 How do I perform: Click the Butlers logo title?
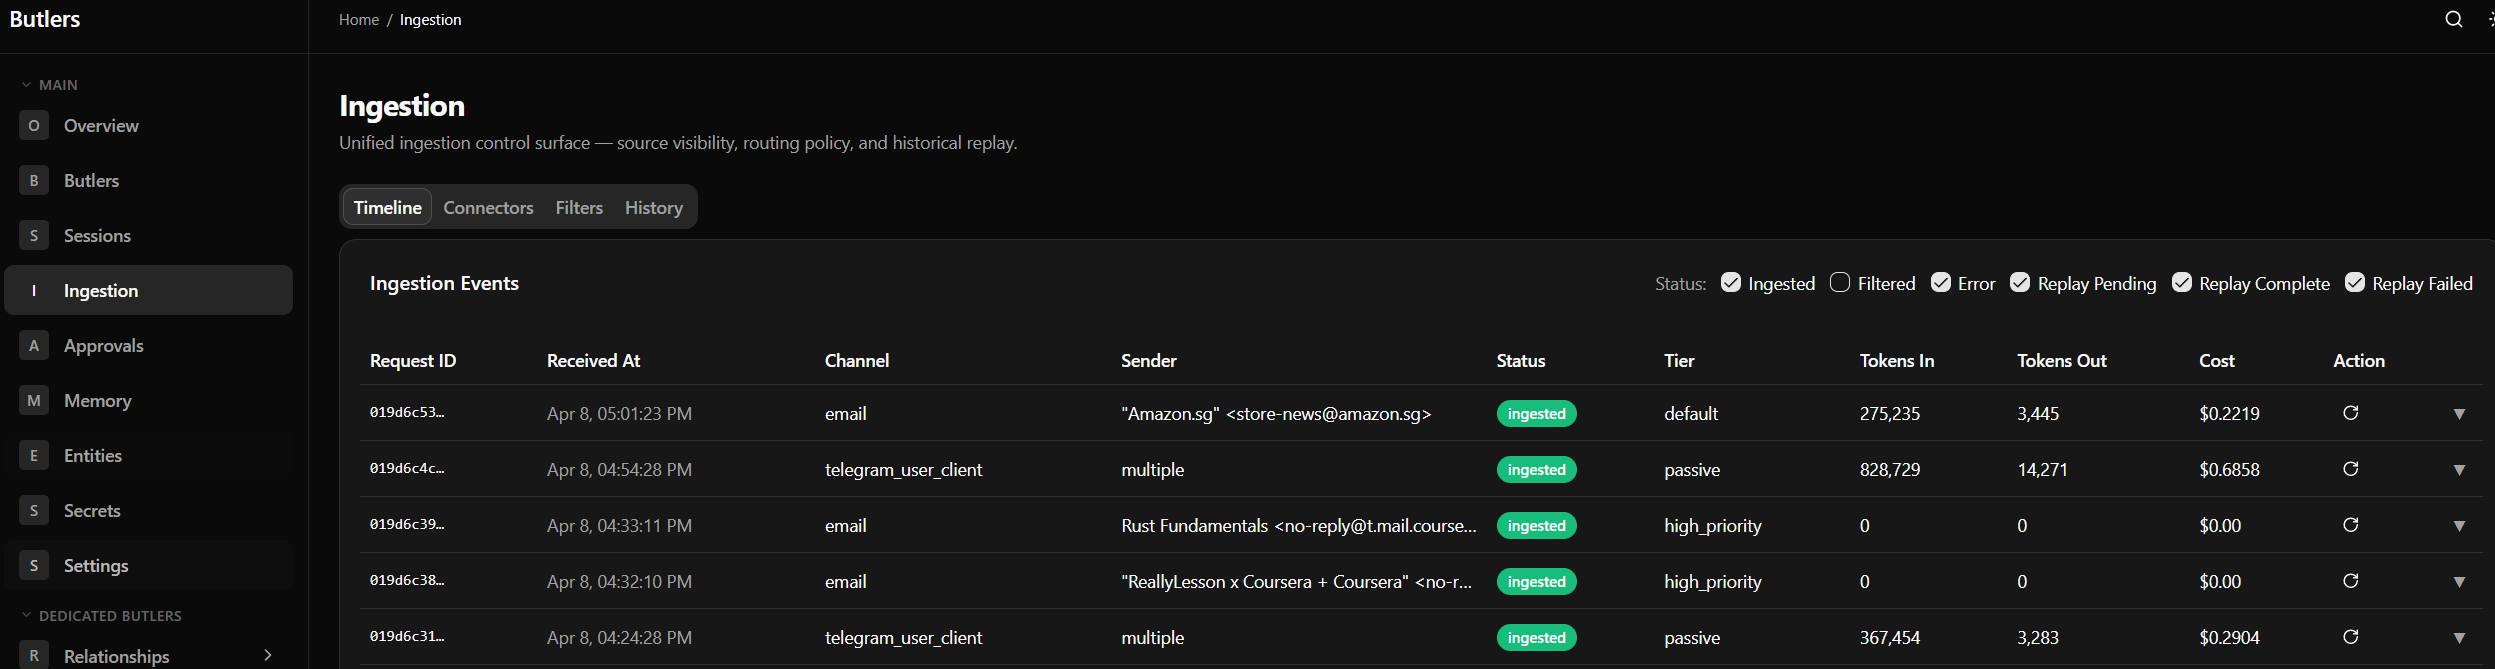click(45, 19)
